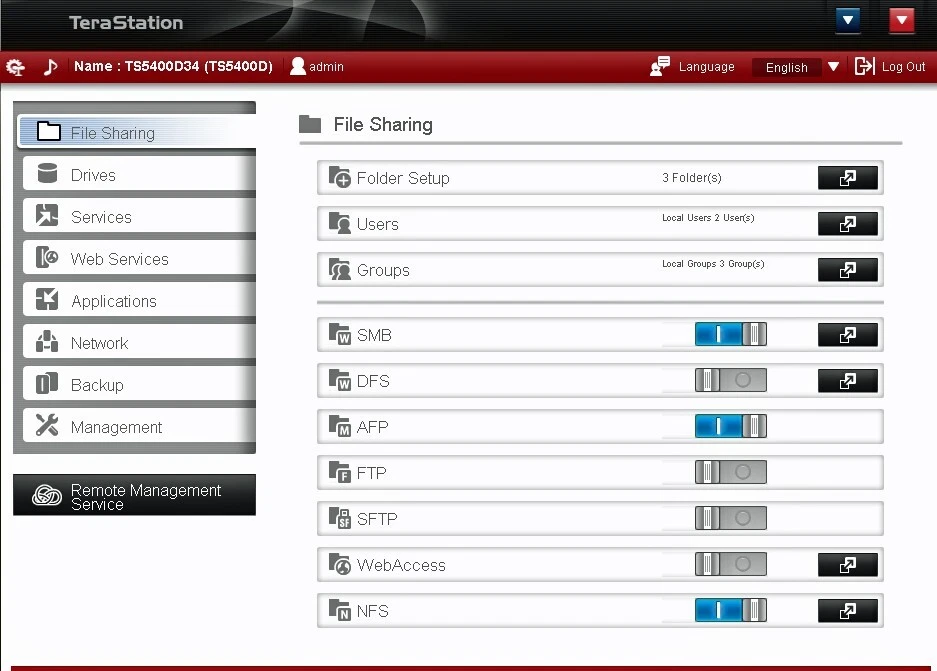Image resolution: width=937 pixels, height=671 pixels.
Task: Turn on the WebAccess toggle
Action: pos(731,564)
